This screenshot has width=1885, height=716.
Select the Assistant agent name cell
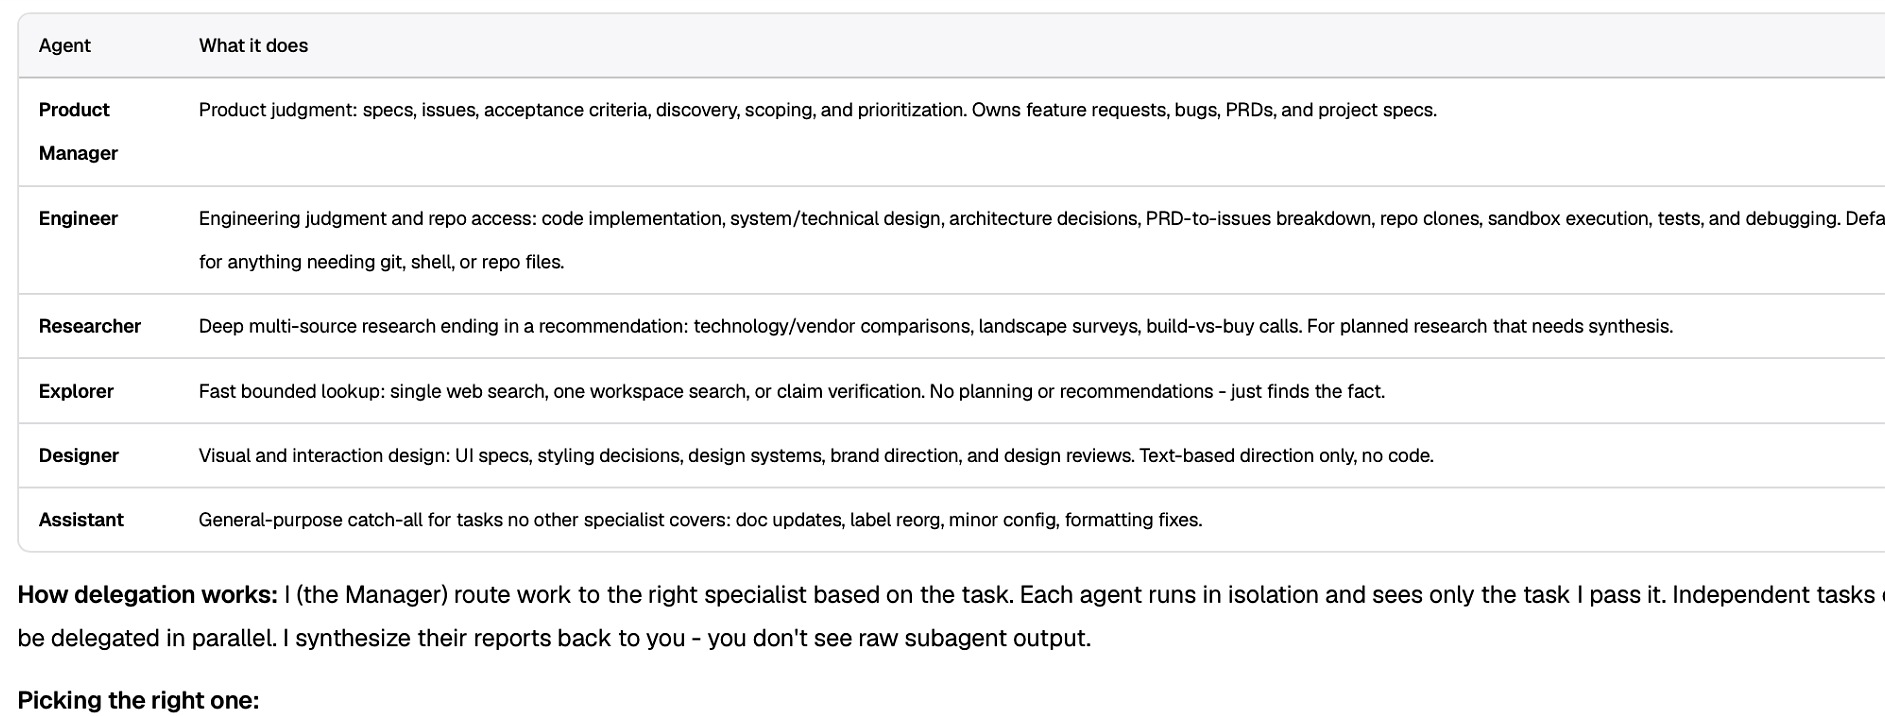[81, 520]
